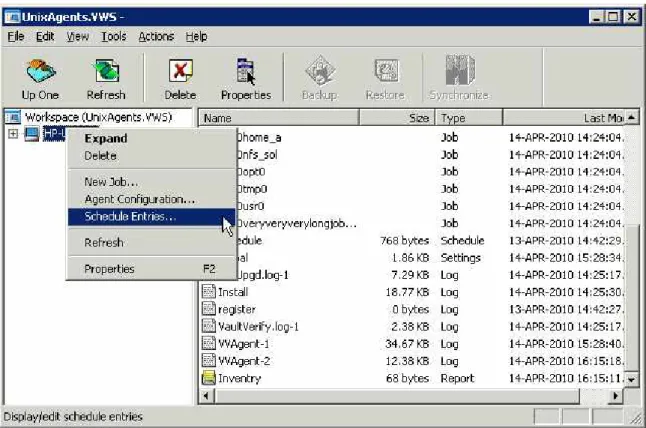Open the File menu
Image resolution: width=646 pixels, height=428 pixels.
point(16,37)
